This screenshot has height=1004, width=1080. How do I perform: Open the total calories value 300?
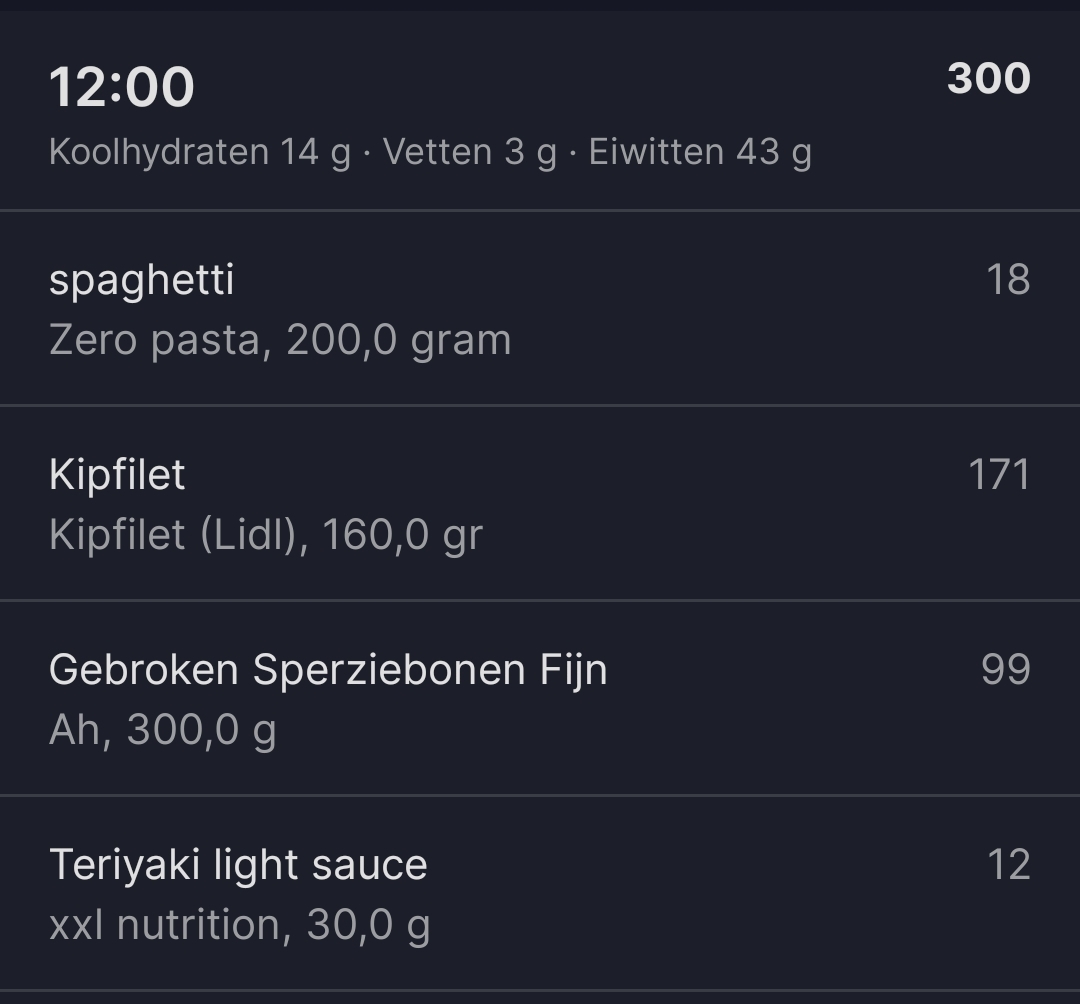[986, 80]
